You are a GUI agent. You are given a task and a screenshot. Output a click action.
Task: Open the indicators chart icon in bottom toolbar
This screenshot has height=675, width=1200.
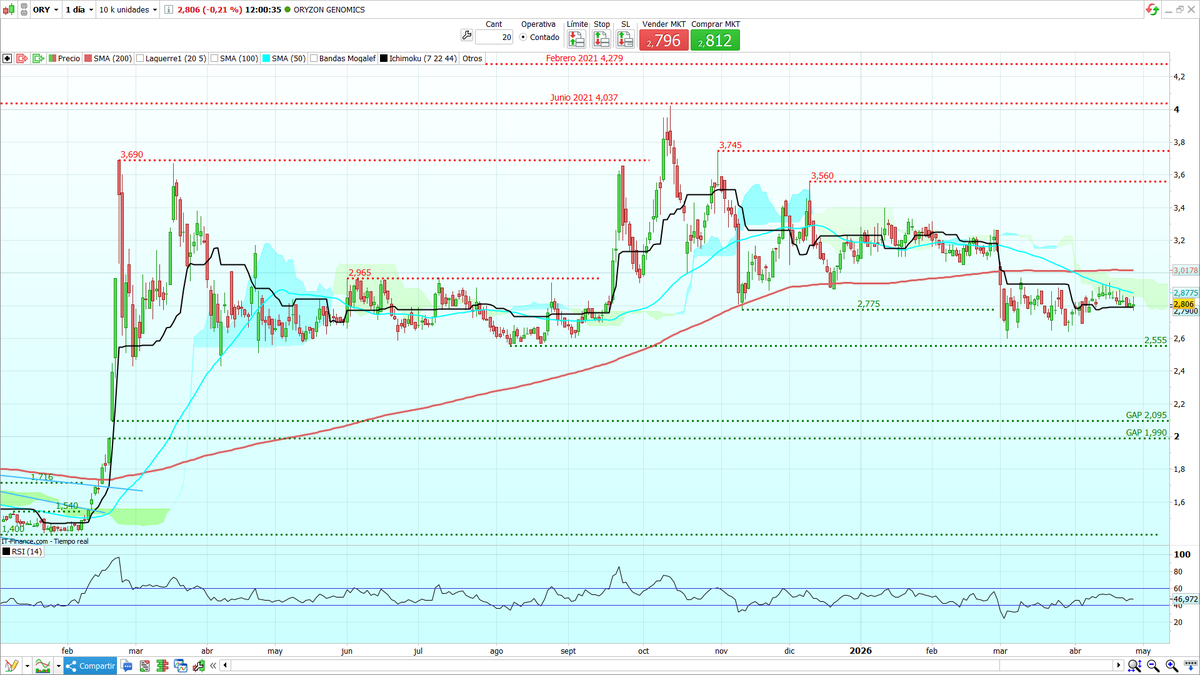43,666
